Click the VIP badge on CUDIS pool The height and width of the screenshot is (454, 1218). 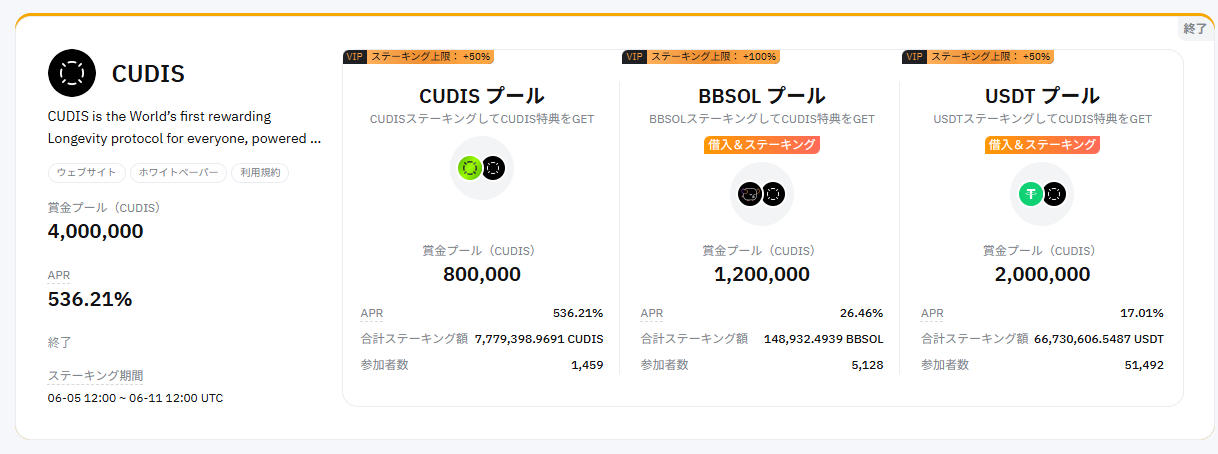pyautogui.click(x=354, y=57)
